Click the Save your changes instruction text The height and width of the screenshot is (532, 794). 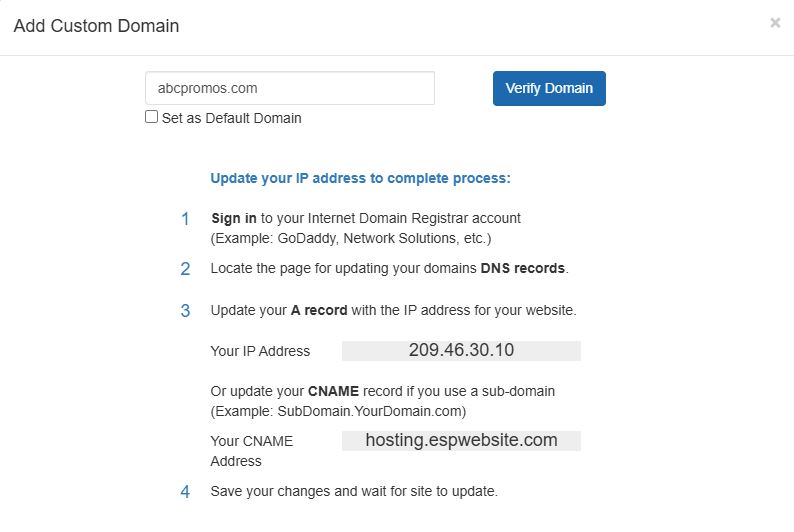353,492
